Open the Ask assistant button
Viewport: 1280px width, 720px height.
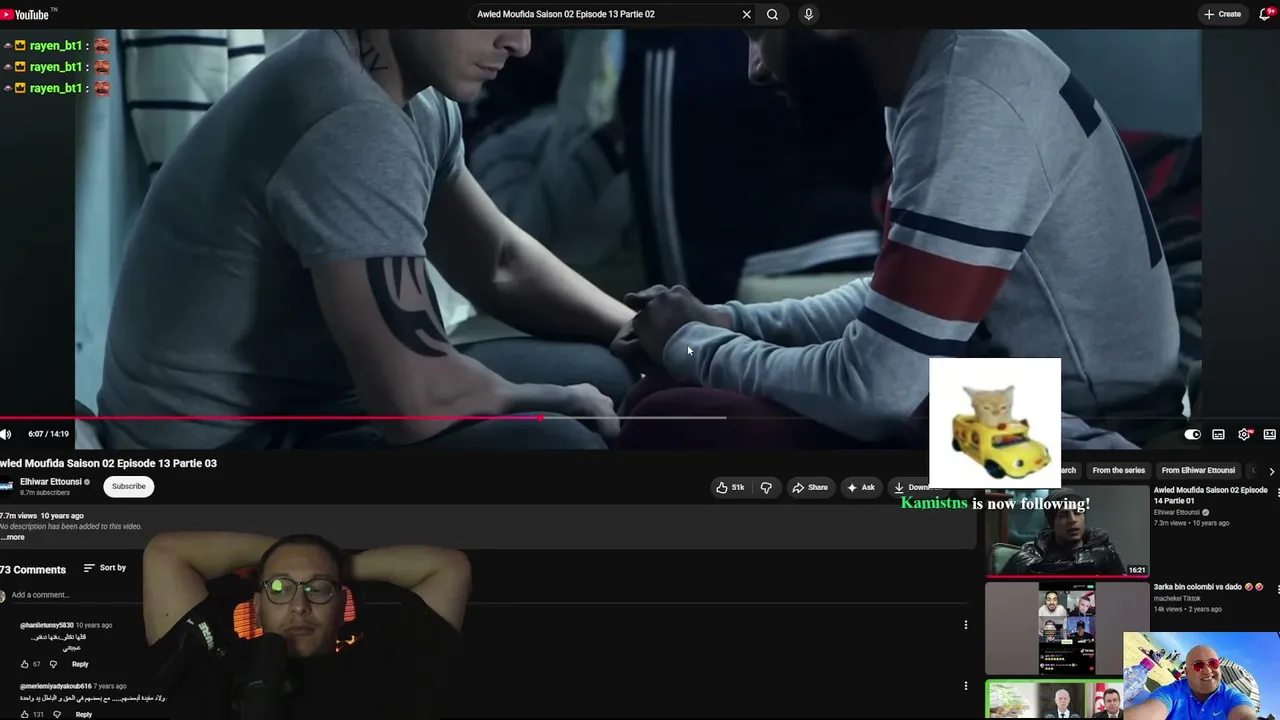point(861,487)
